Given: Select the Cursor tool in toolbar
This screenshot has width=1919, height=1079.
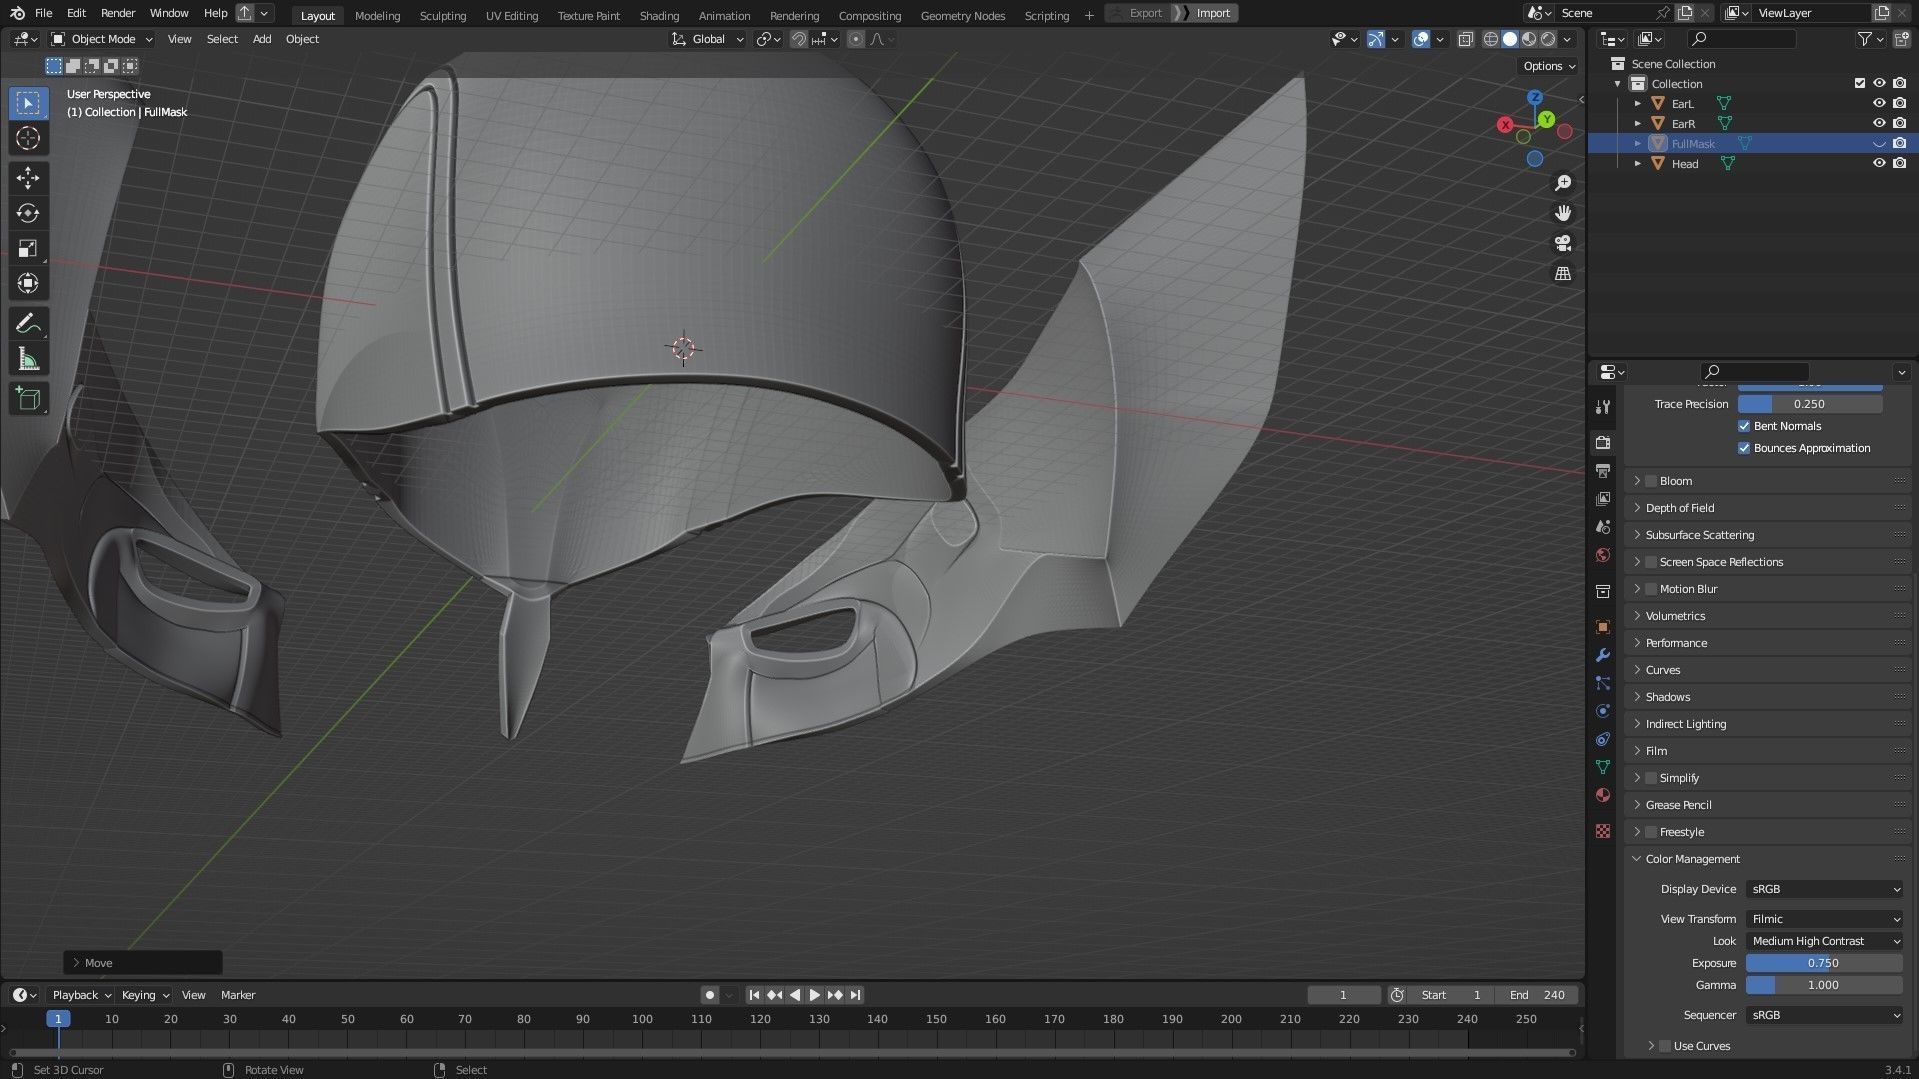Looking at the screenshot, I should [x=28, y=138].
